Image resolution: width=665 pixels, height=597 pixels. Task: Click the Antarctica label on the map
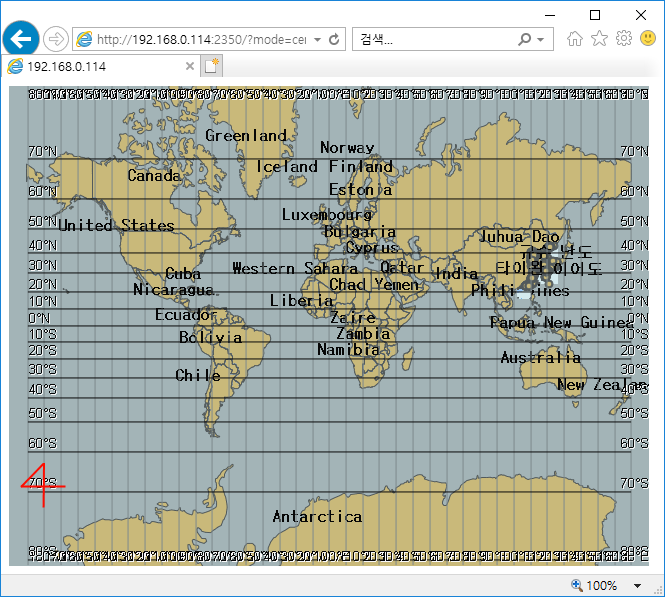317,516
